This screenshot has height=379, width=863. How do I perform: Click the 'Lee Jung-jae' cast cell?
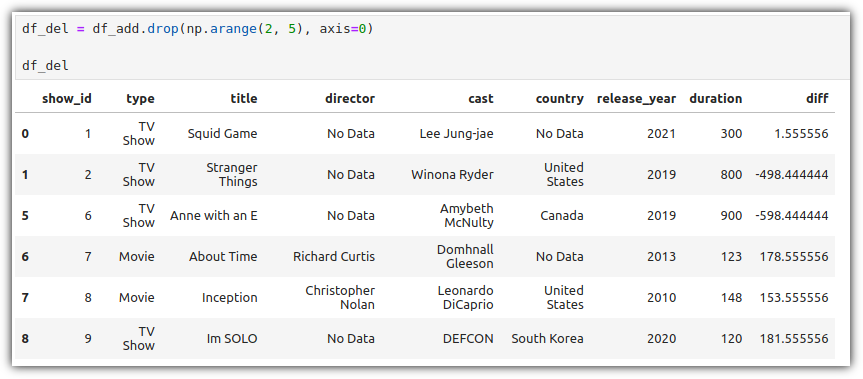click(x=456, y=134)
